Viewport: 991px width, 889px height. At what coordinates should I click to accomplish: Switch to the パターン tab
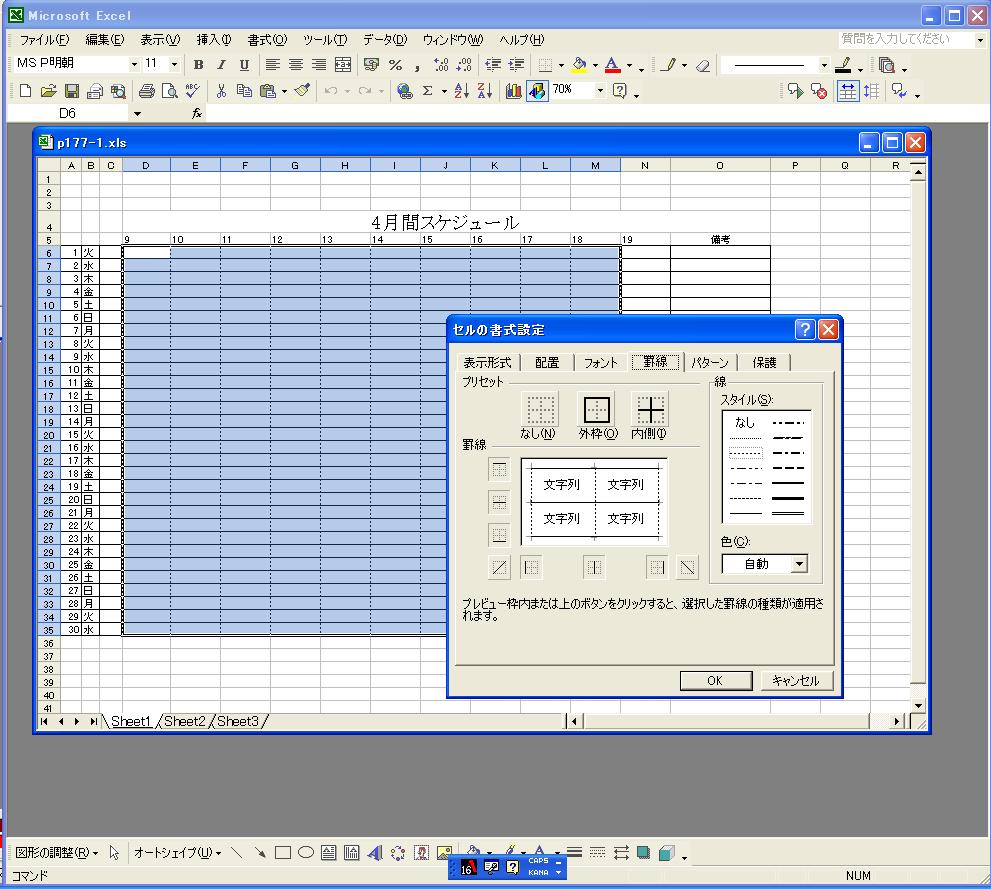coord(710,363)
